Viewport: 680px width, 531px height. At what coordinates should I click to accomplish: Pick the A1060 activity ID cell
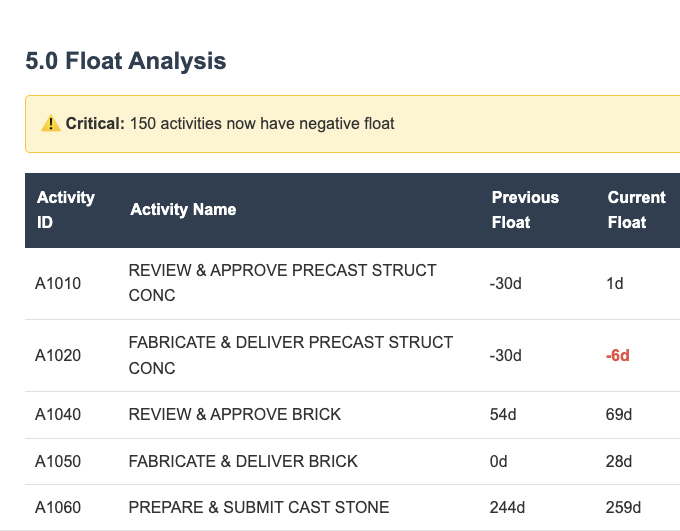(x=58, y=507)
